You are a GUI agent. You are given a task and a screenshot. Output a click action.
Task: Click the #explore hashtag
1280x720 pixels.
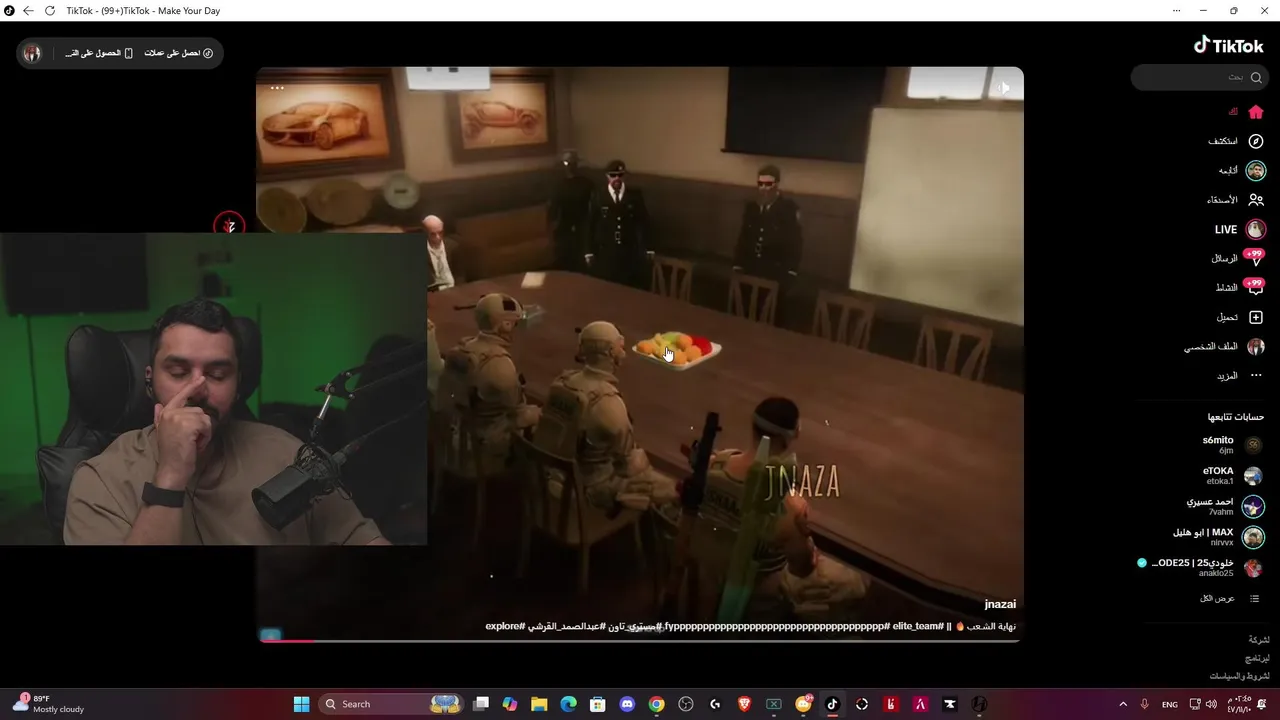click(505, 627)
